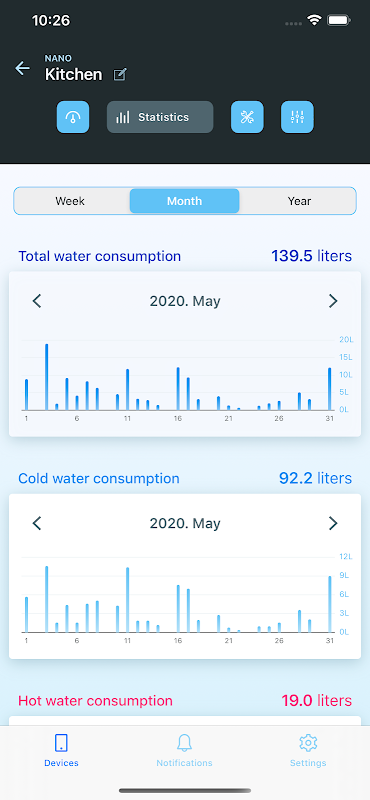
Task: Edit the Kitchen device name
Action: point(120,75)
